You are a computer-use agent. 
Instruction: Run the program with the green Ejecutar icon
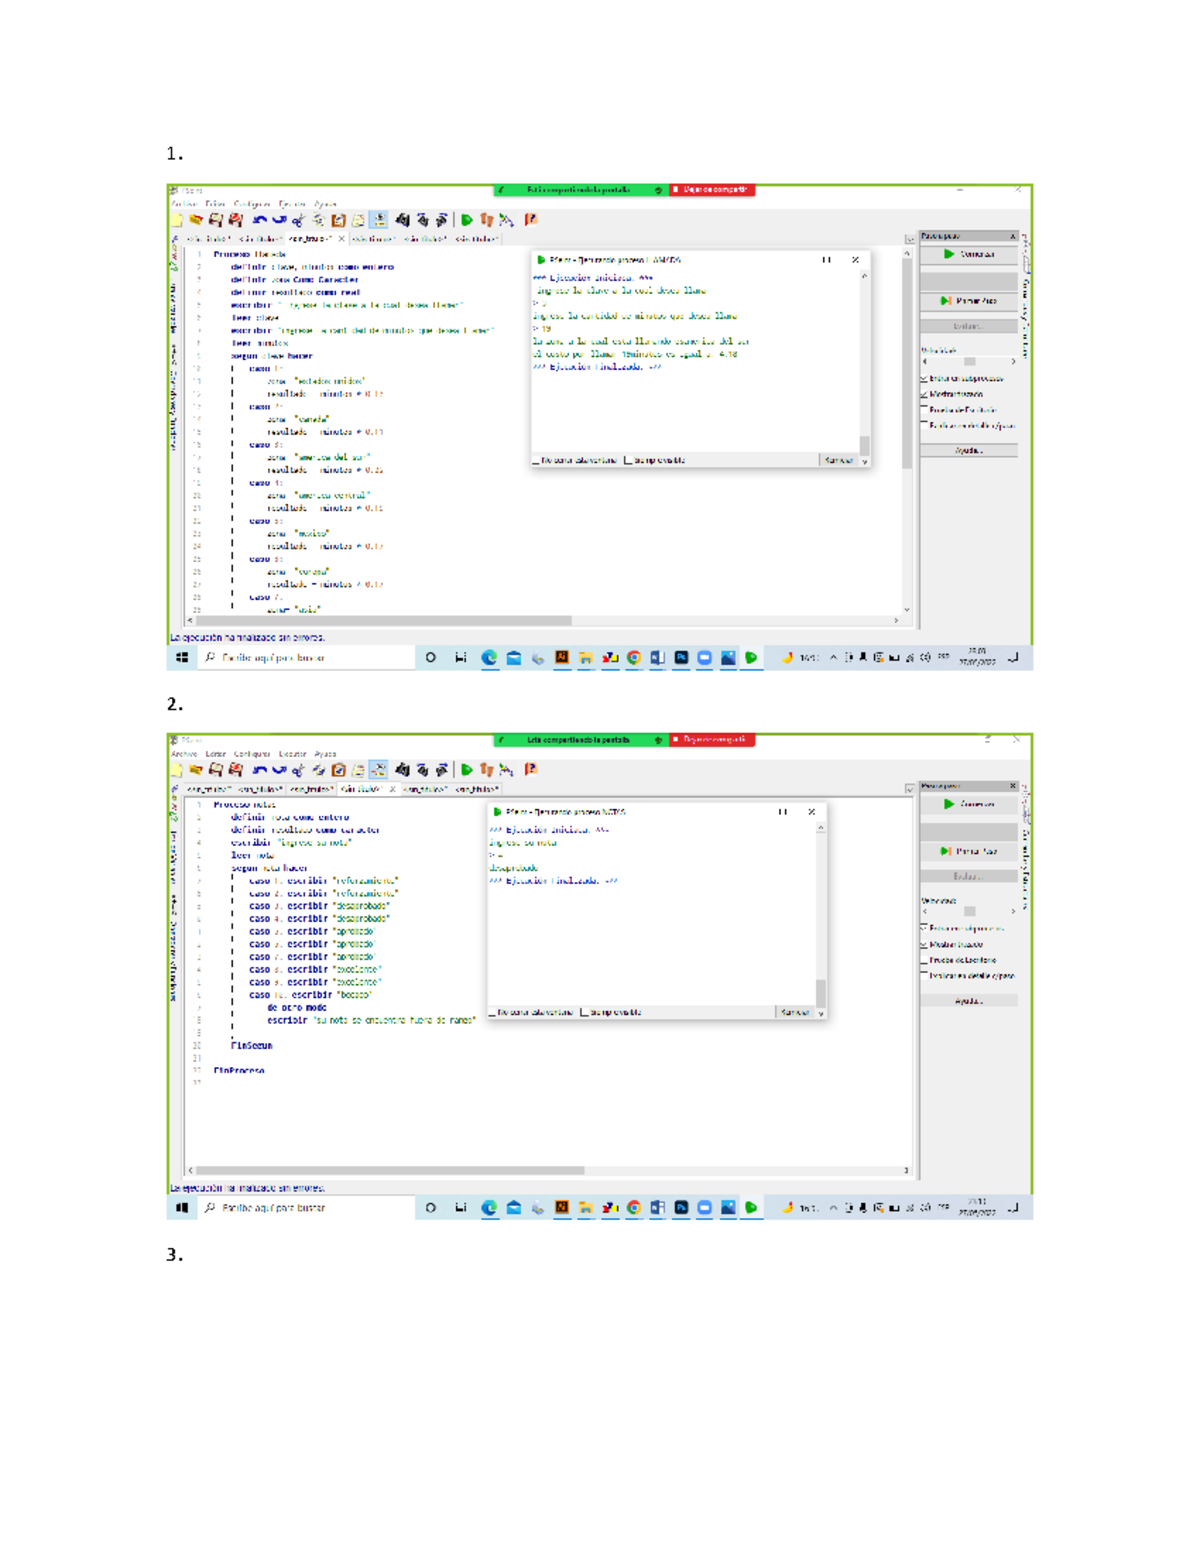467,220
